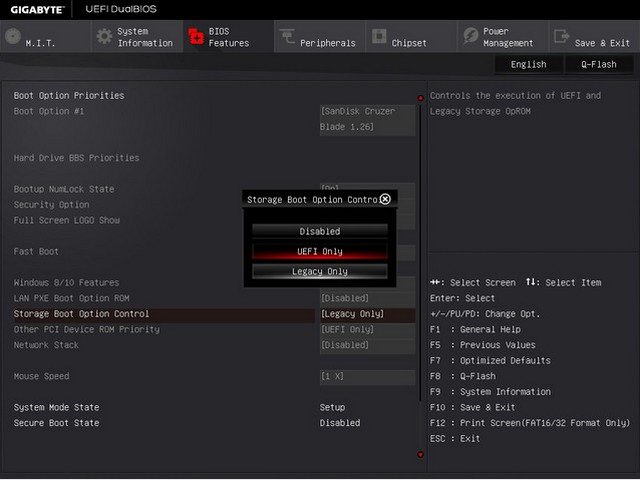
Task: Click the Chipset square icon
Action: point(379,37)
